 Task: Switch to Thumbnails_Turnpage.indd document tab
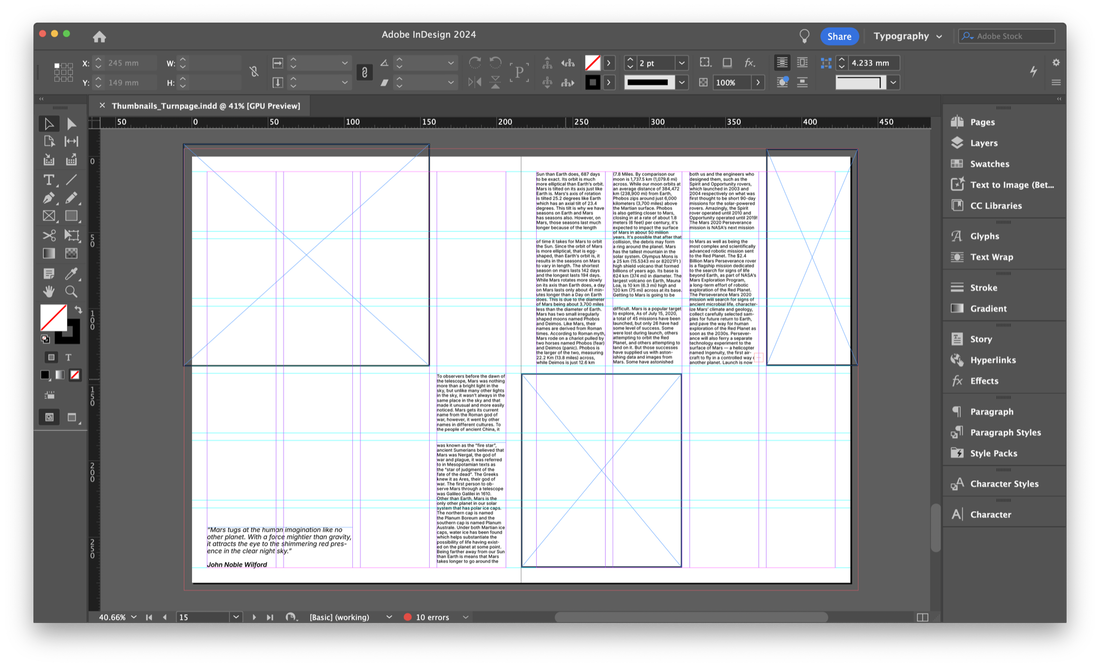(x=206, y=106)
